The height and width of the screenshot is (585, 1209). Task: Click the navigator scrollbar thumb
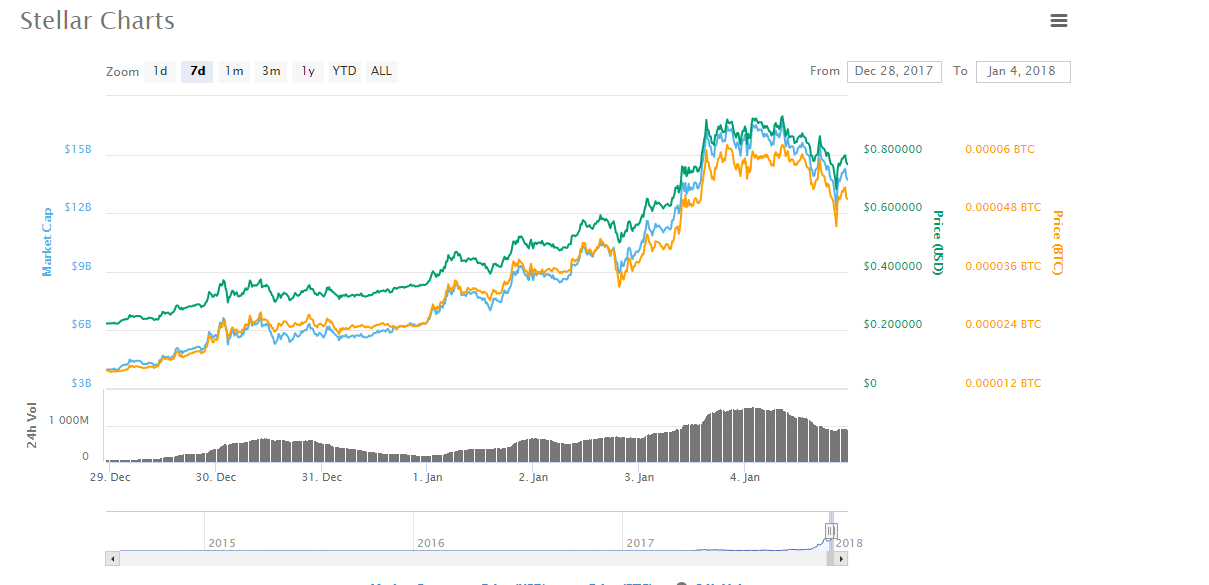pos(830,559)
